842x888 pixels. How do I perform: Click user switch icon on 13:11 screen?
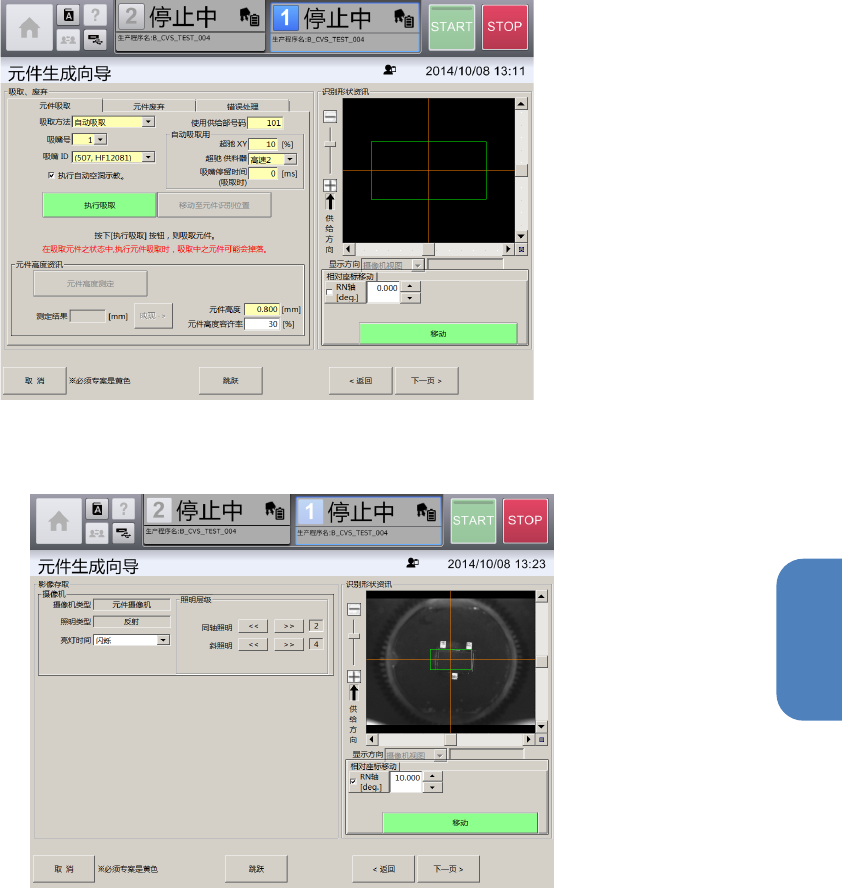pyautogui.click(x=69, y=40)
